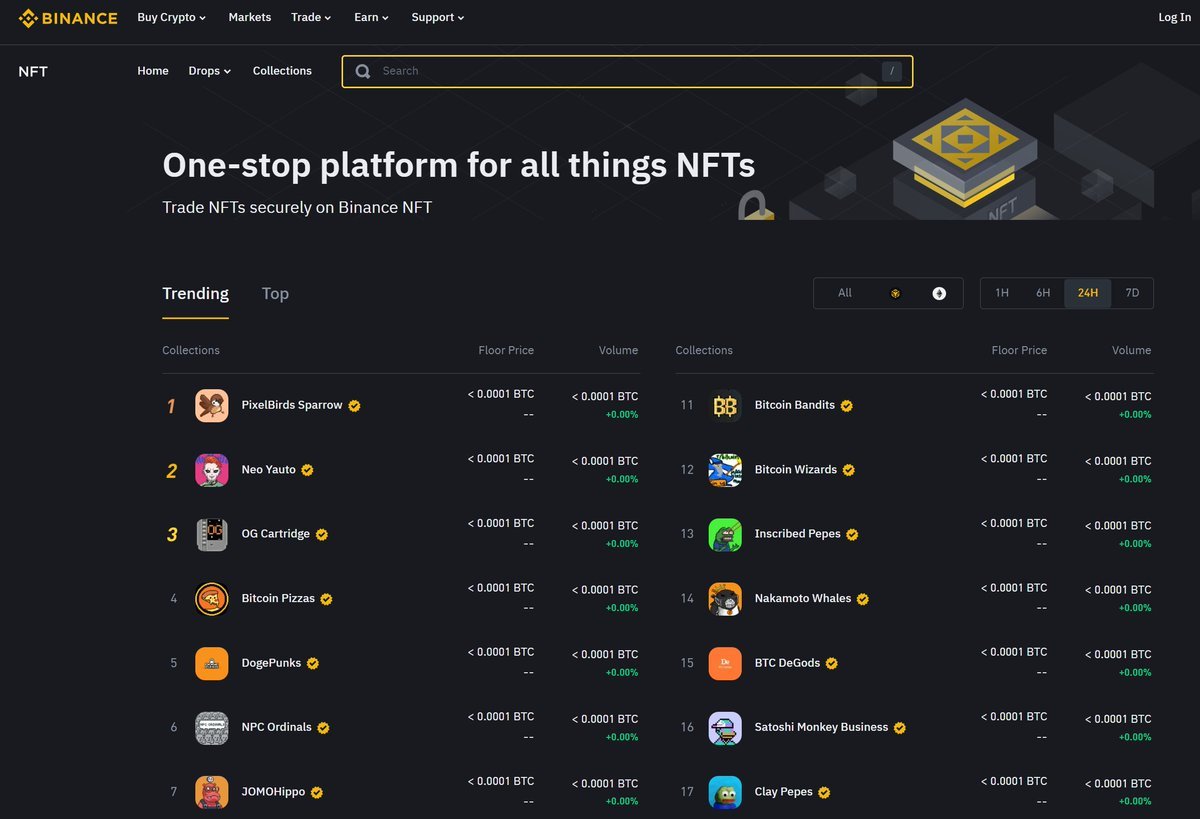
Task: Click verified badge next to BTC DeGods
Action: pos(832,663)
